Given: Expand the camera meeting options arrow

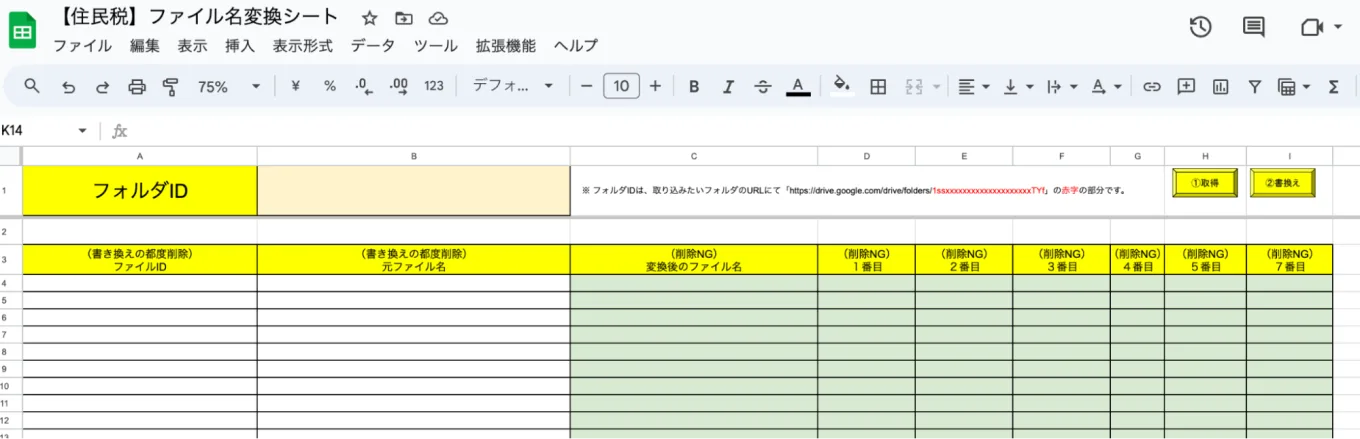Looking at the screenshot, I should point(1338,28).
